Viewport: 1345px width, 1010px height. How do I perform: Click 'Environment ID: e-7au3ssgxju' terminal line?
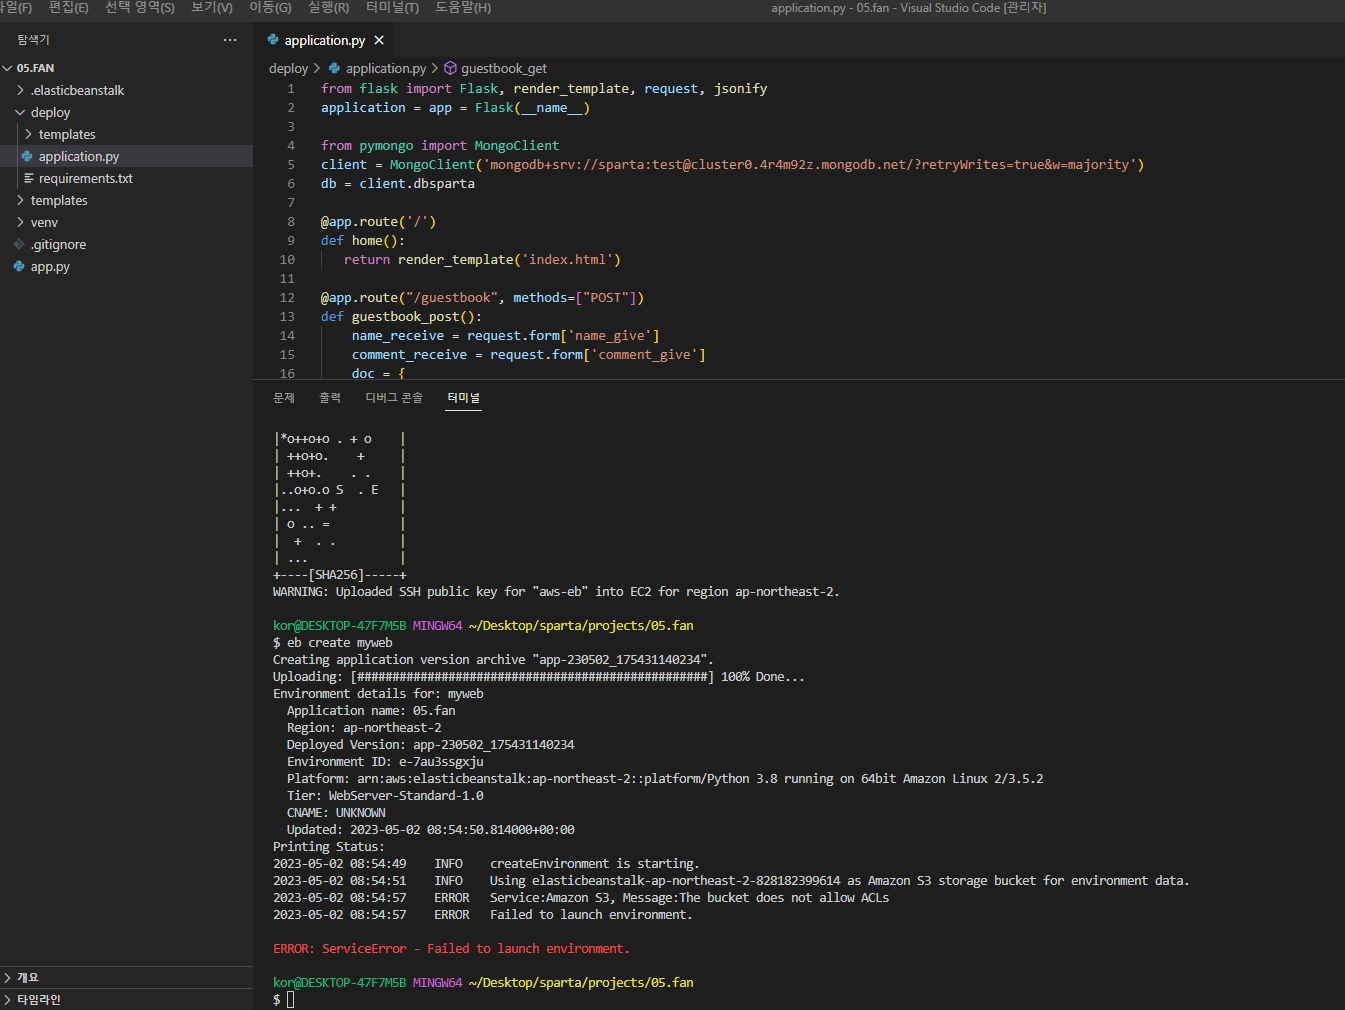(385, 761)
